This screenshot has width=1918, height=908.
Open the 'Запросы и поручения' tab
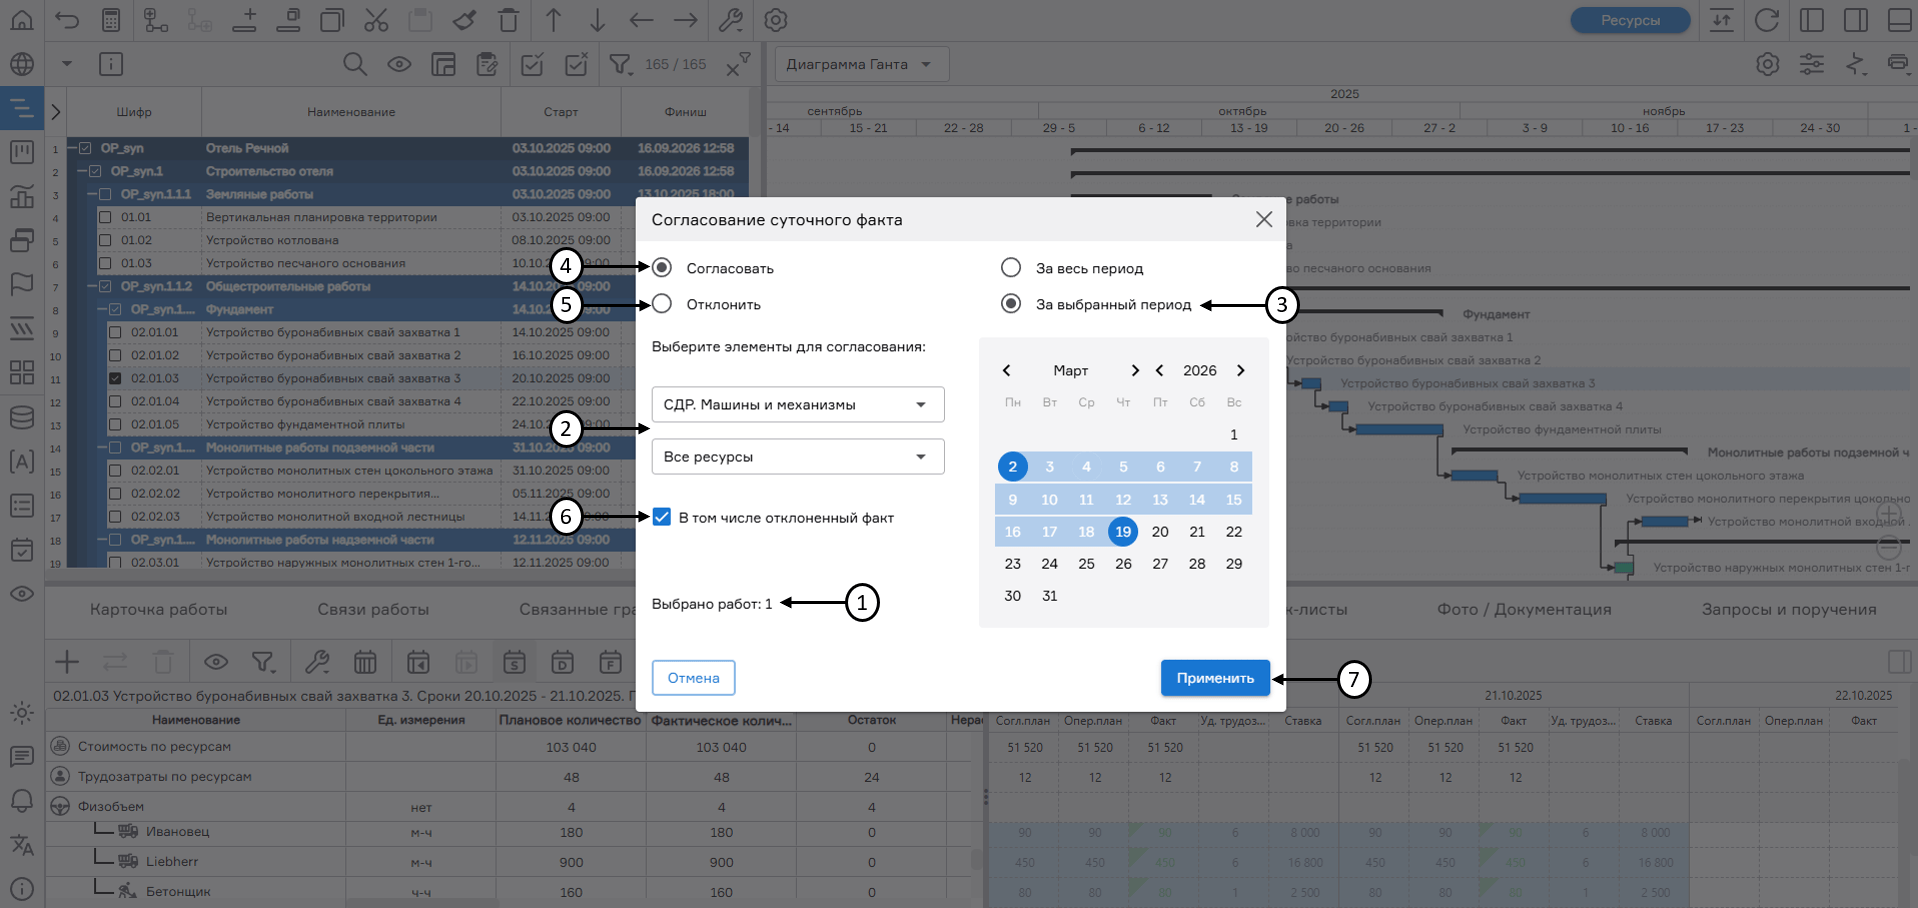[x=1788, y=609]
